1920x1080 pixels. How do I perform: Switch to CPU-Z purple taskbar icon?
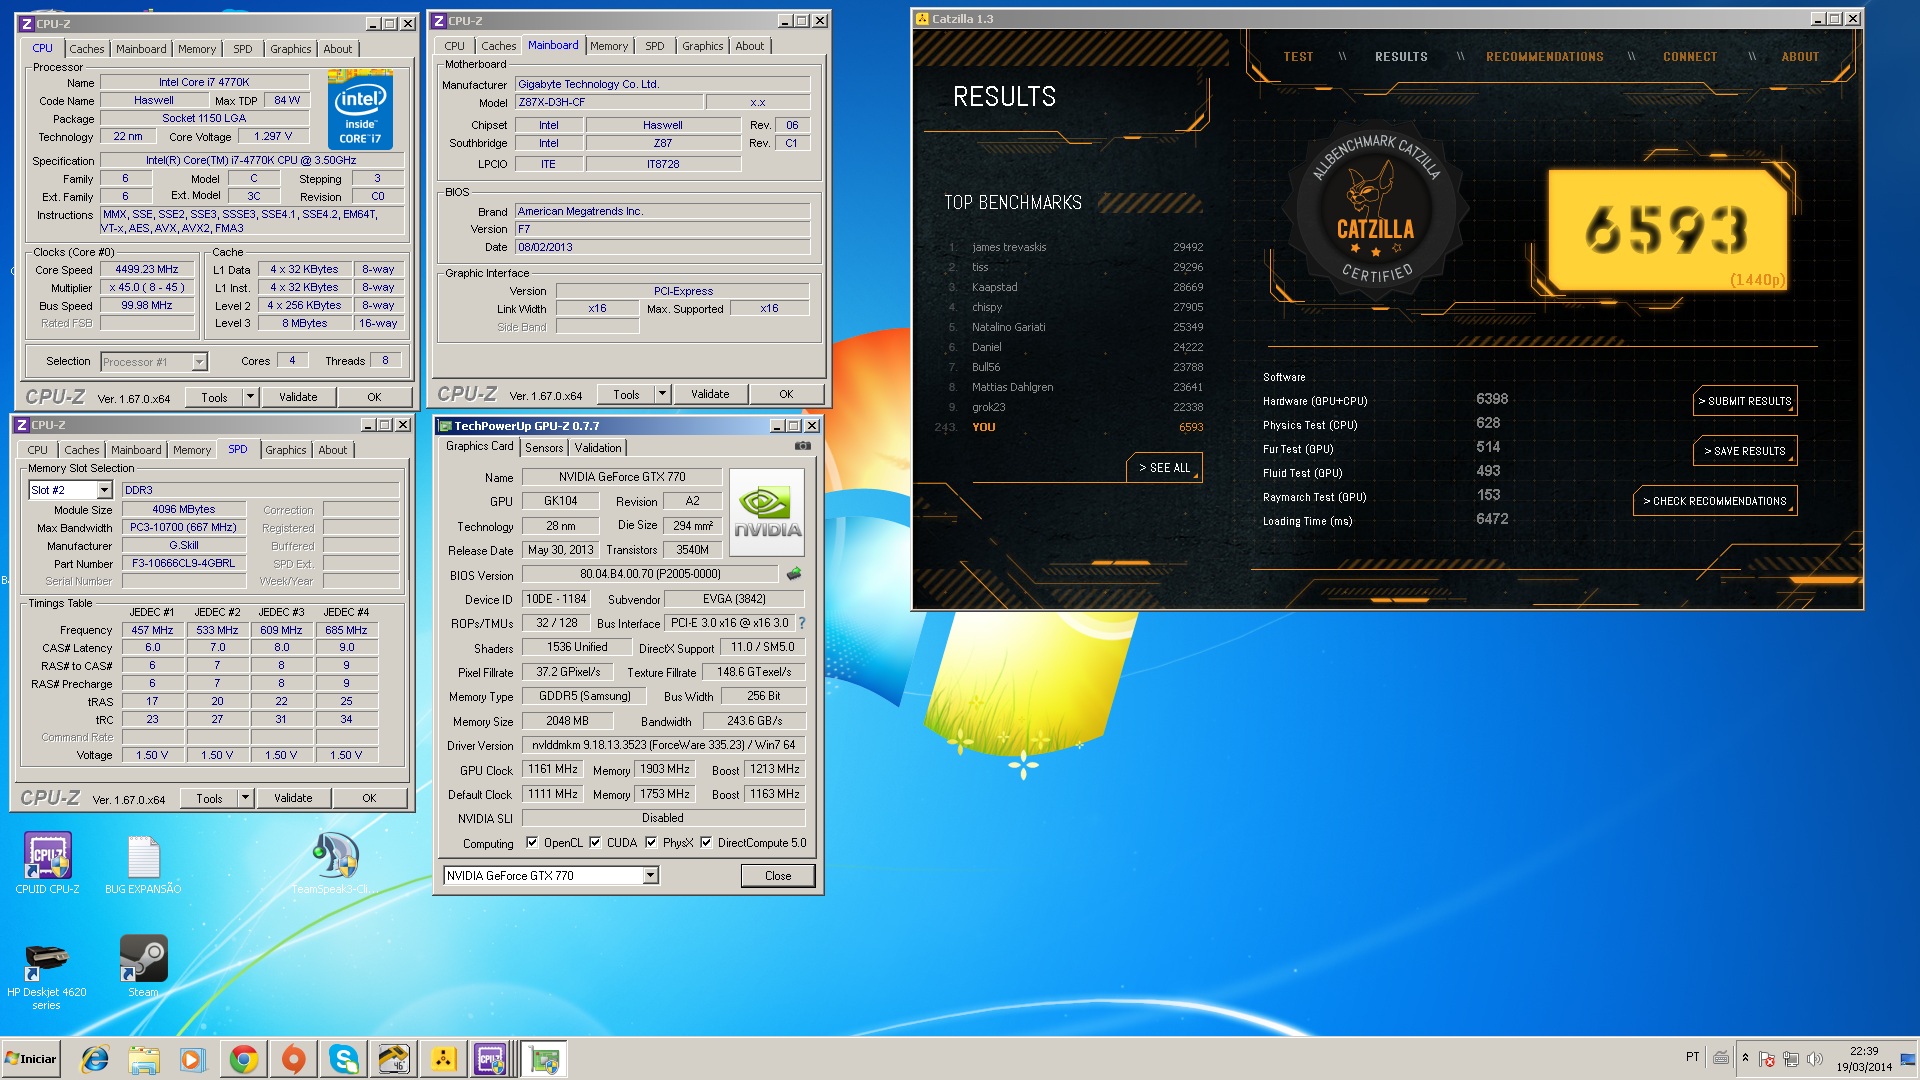click(491, 1059)
